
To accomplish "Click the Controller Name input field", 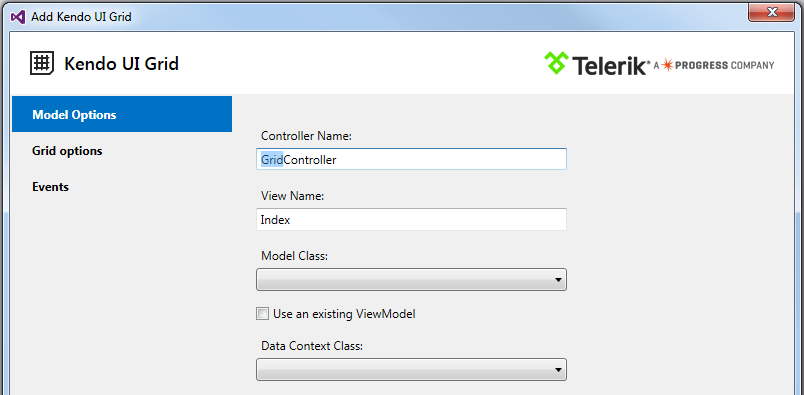I will click(x=411, y=160).
